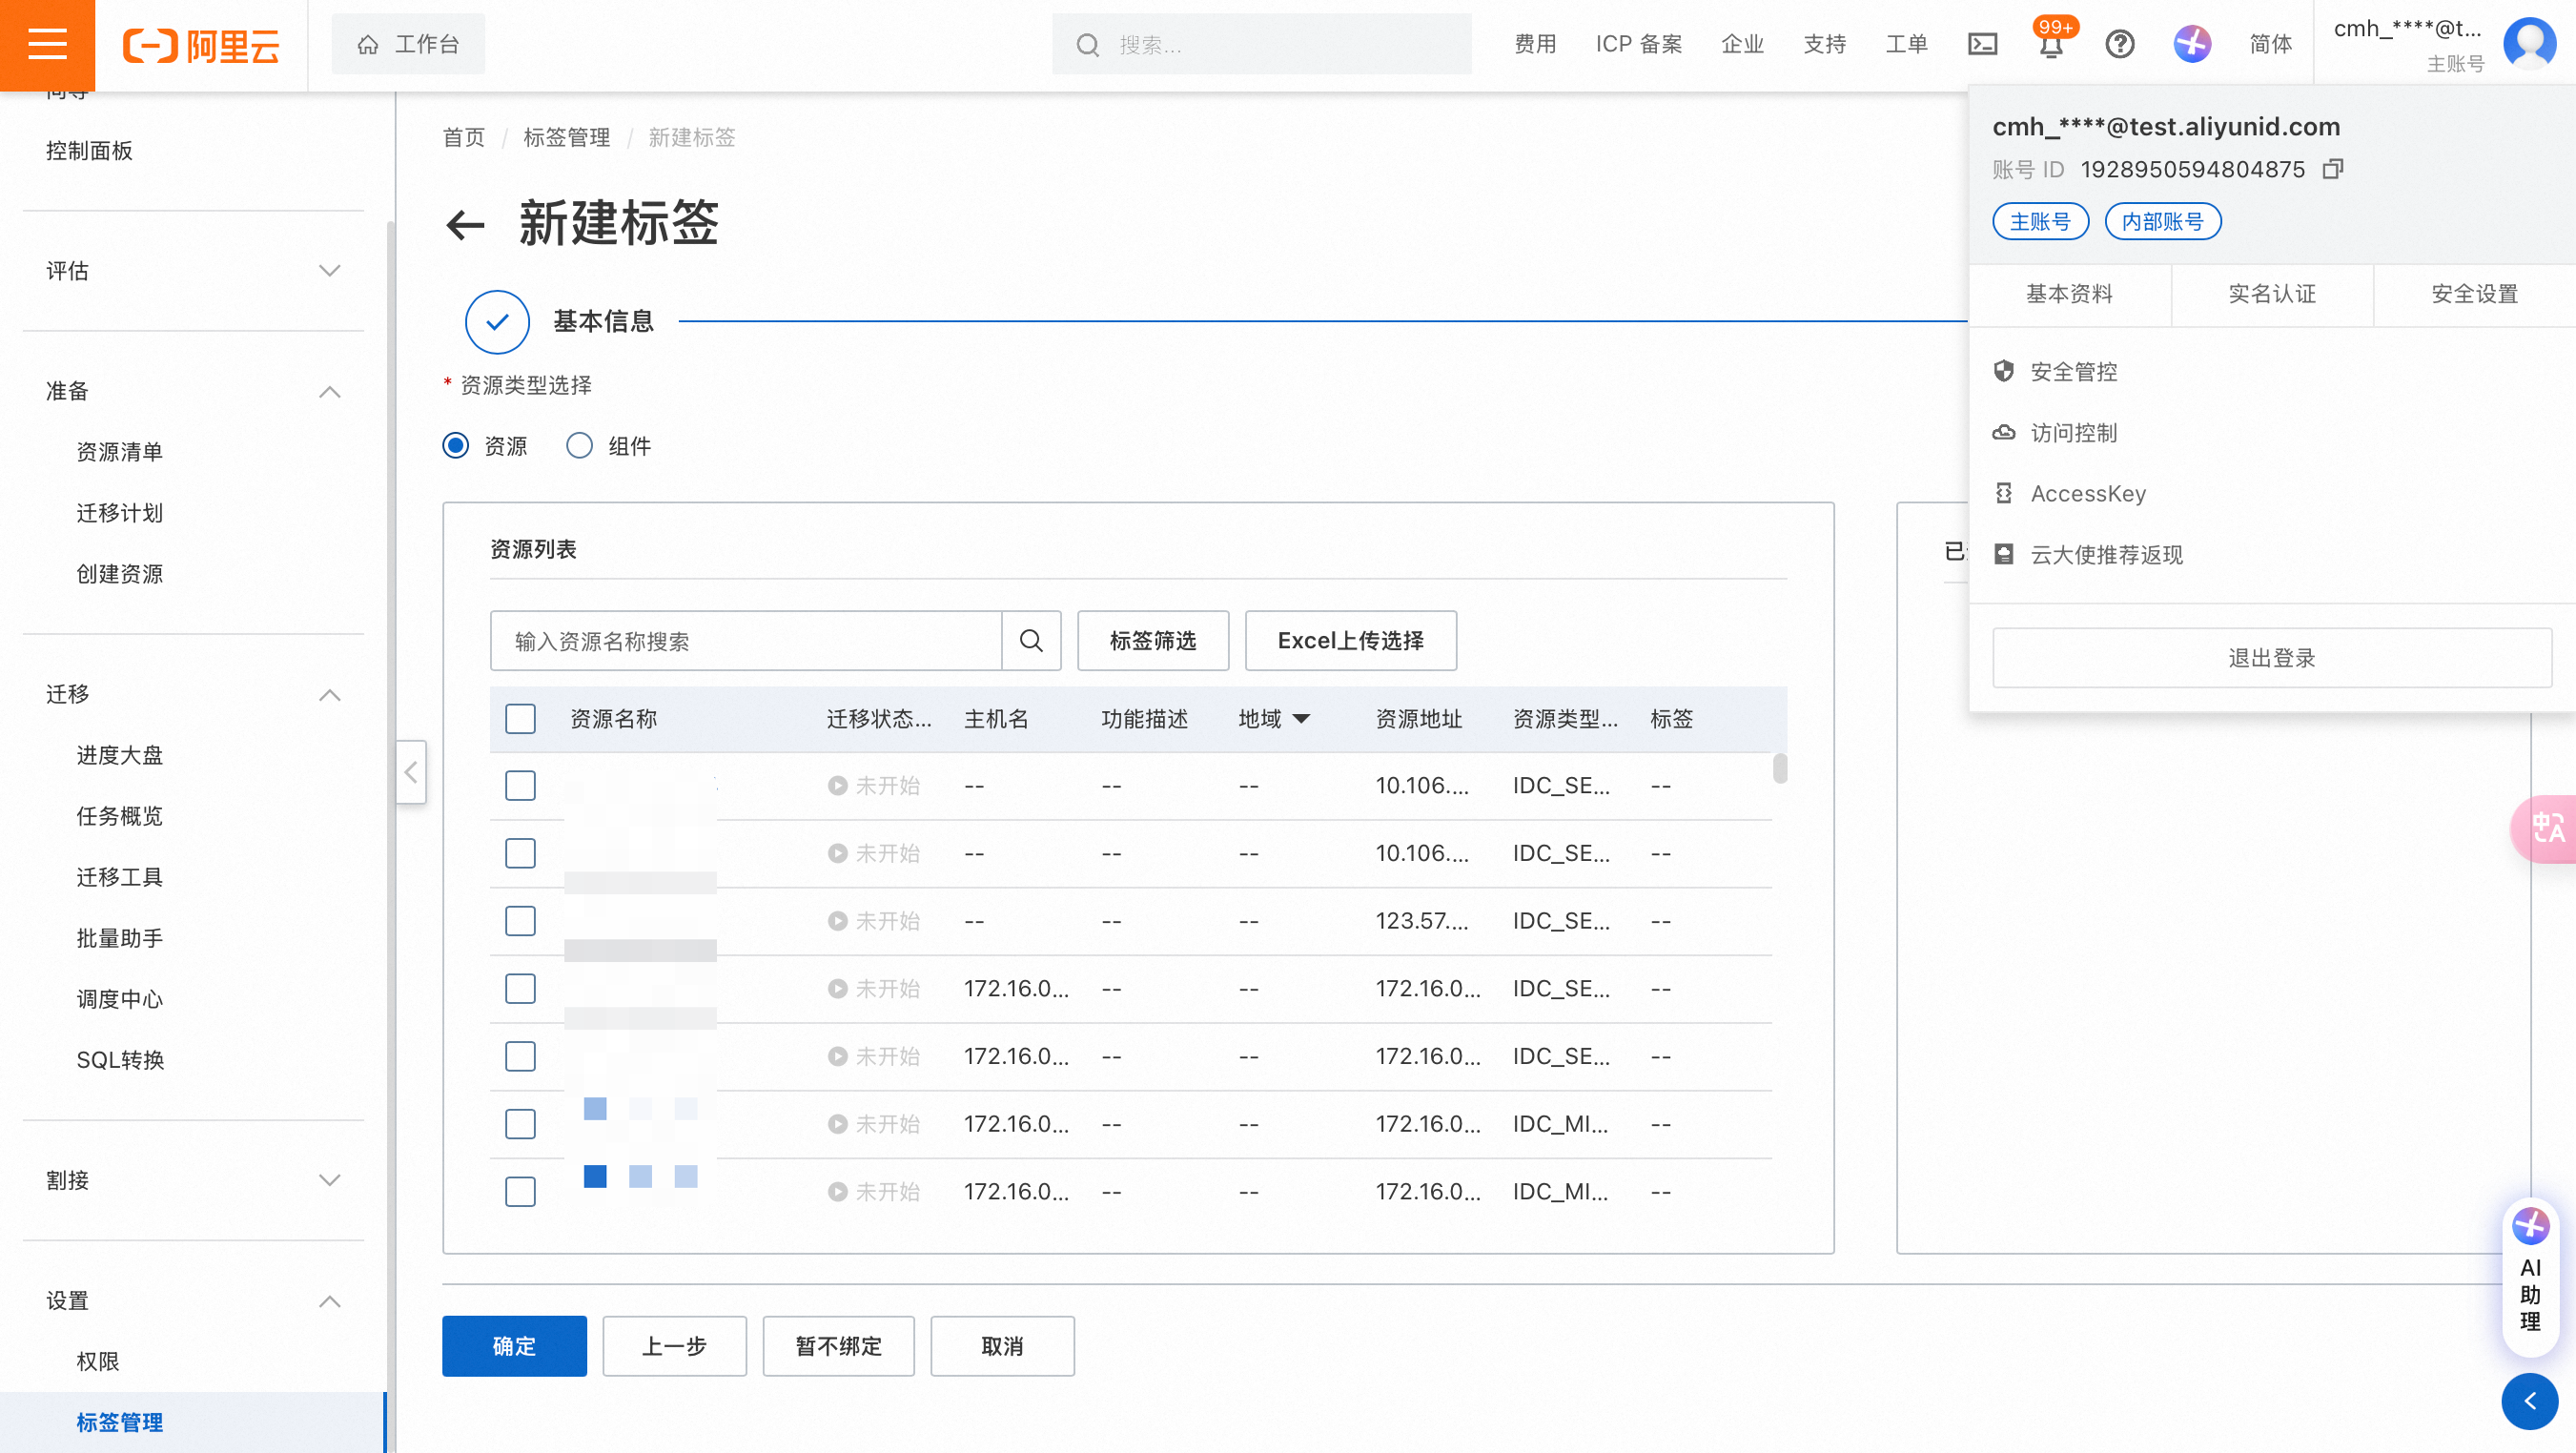Image resolution: width=2576 pixels, height=1453 pixels.
Task: Check the last IDC_MI resource row
Action: click(520, 1192)
